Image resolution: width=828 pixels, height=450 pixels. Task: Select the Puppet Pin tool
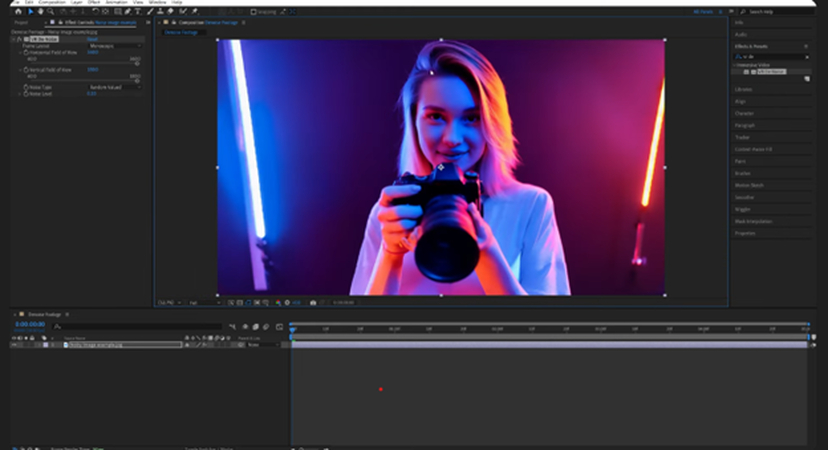[x=195, y=11]
